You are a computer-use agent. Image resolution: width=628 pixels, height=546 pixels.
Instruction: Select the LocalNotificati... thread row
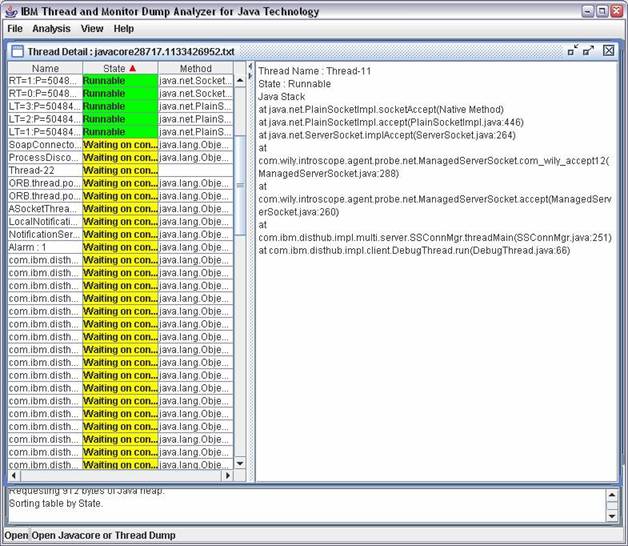[x=121, y=222]
